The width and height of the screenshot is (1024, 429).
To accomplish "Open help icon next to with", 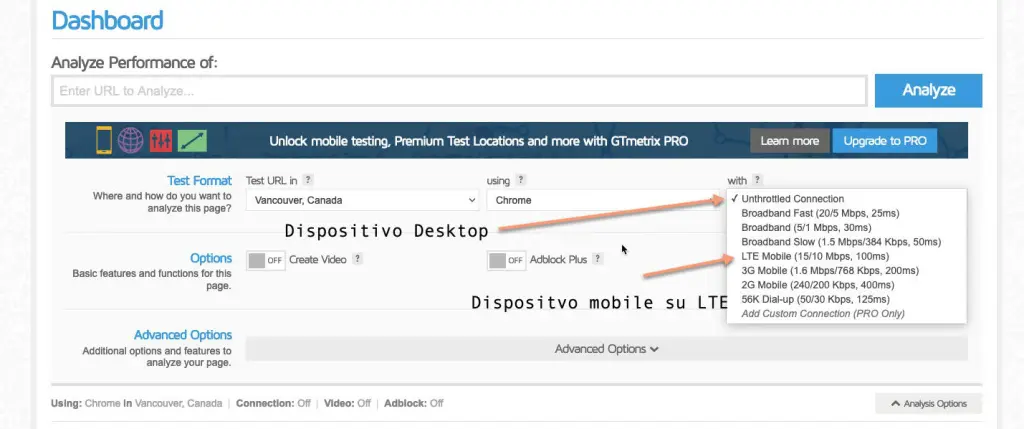I will click(757, 180).
